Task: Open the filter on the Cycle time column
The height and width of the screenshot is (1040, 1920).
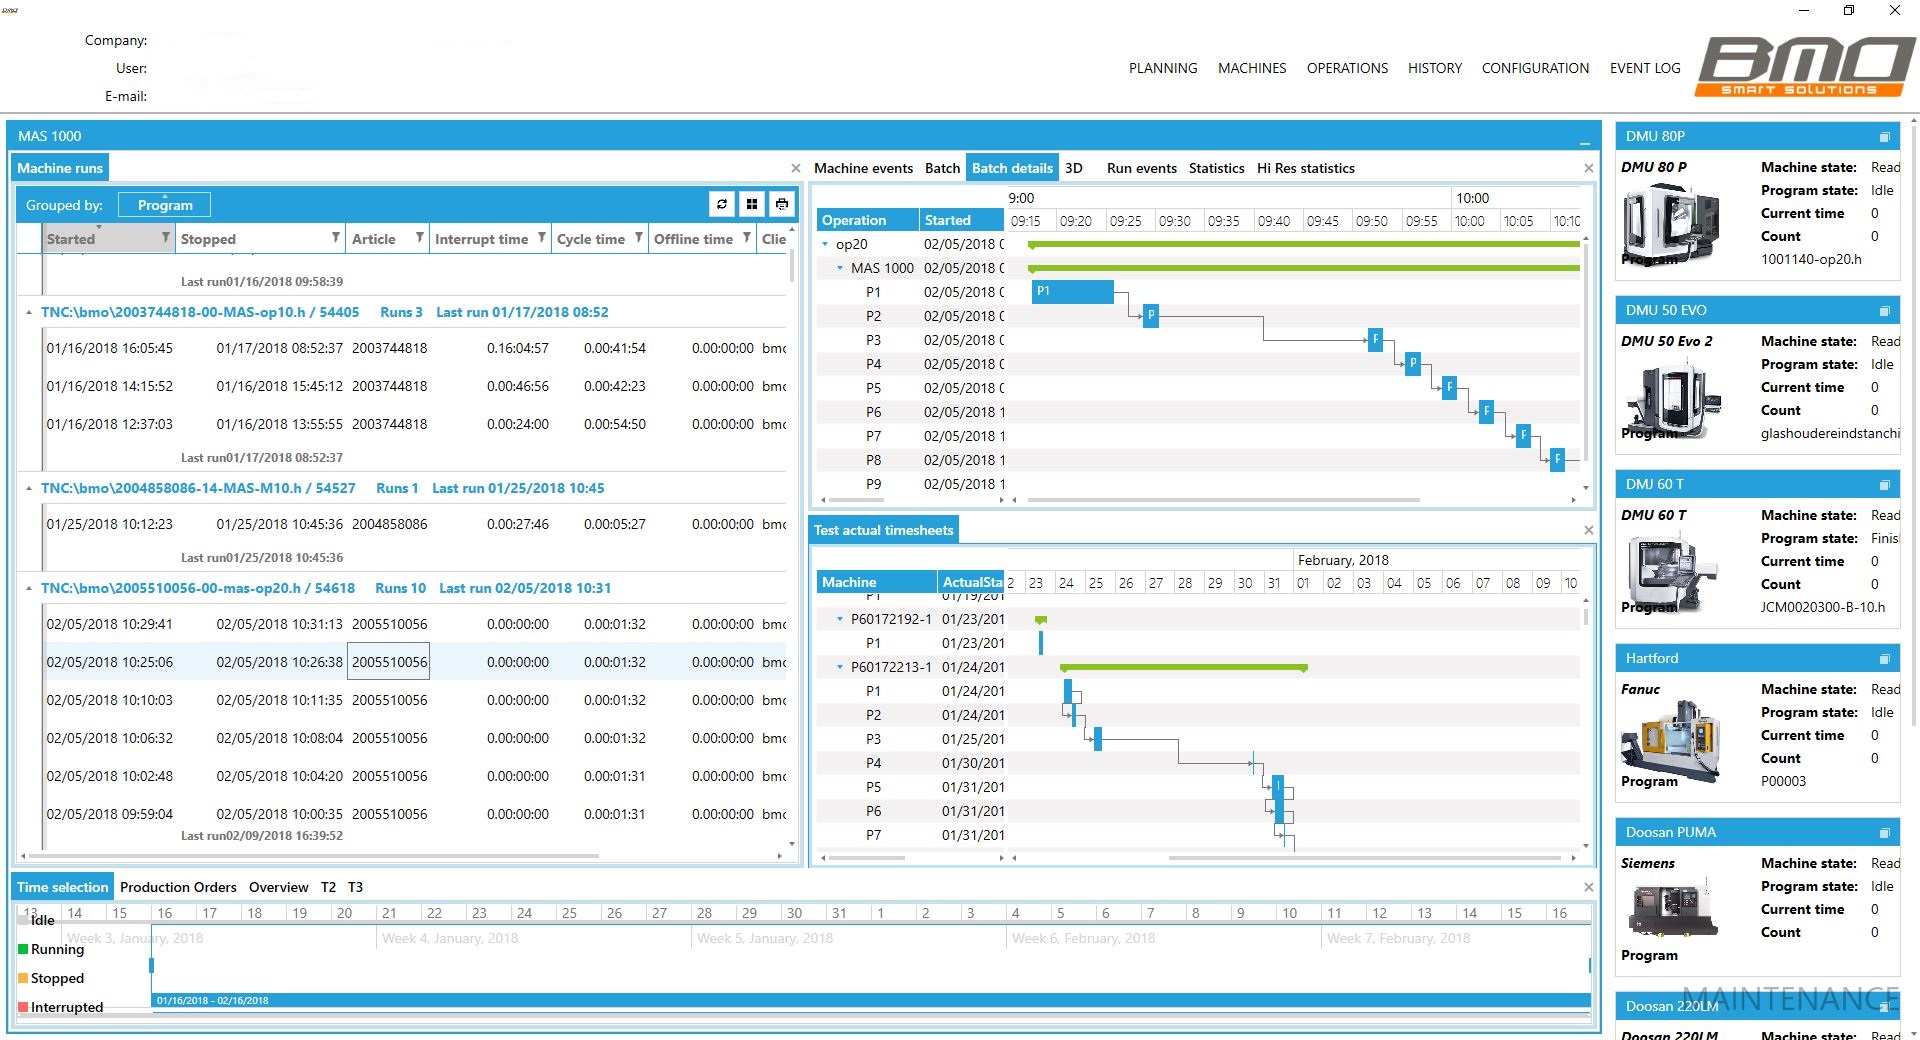Action: pyautogui.click(x=639, y=238)
